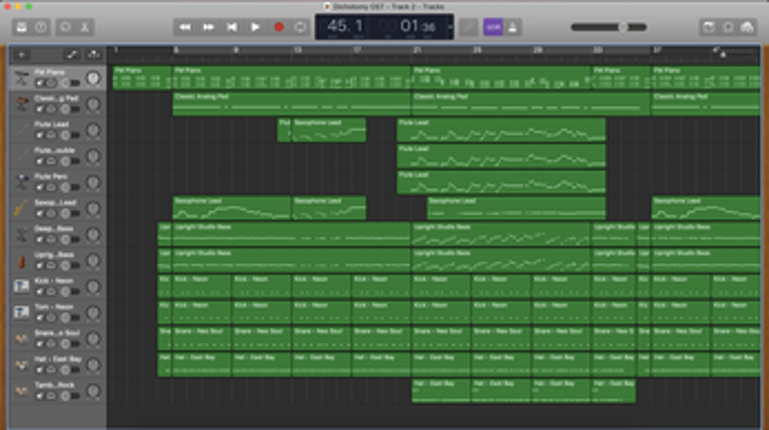Solo the Flute Lead track

[51, 135]
